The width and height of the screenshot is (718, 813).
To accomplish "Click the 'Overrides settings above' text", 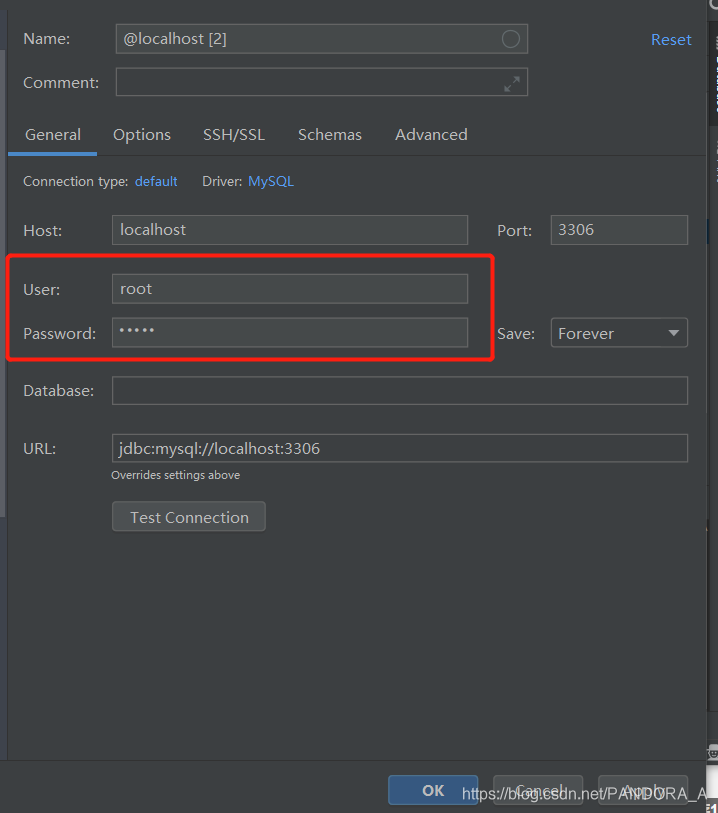I will point(175,475).
